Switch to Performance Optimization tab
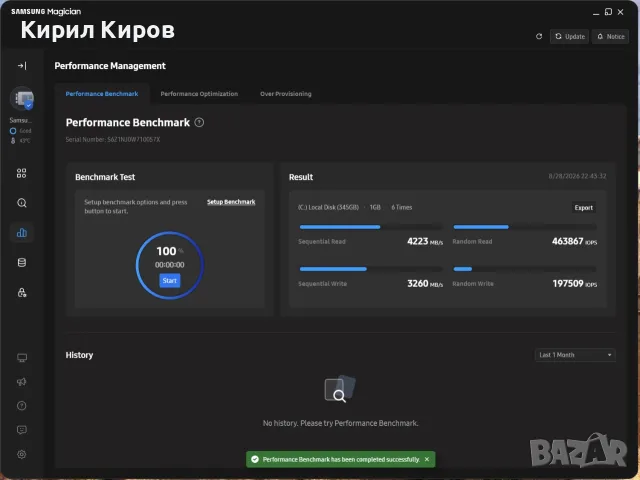 click(x=199, y=94)
